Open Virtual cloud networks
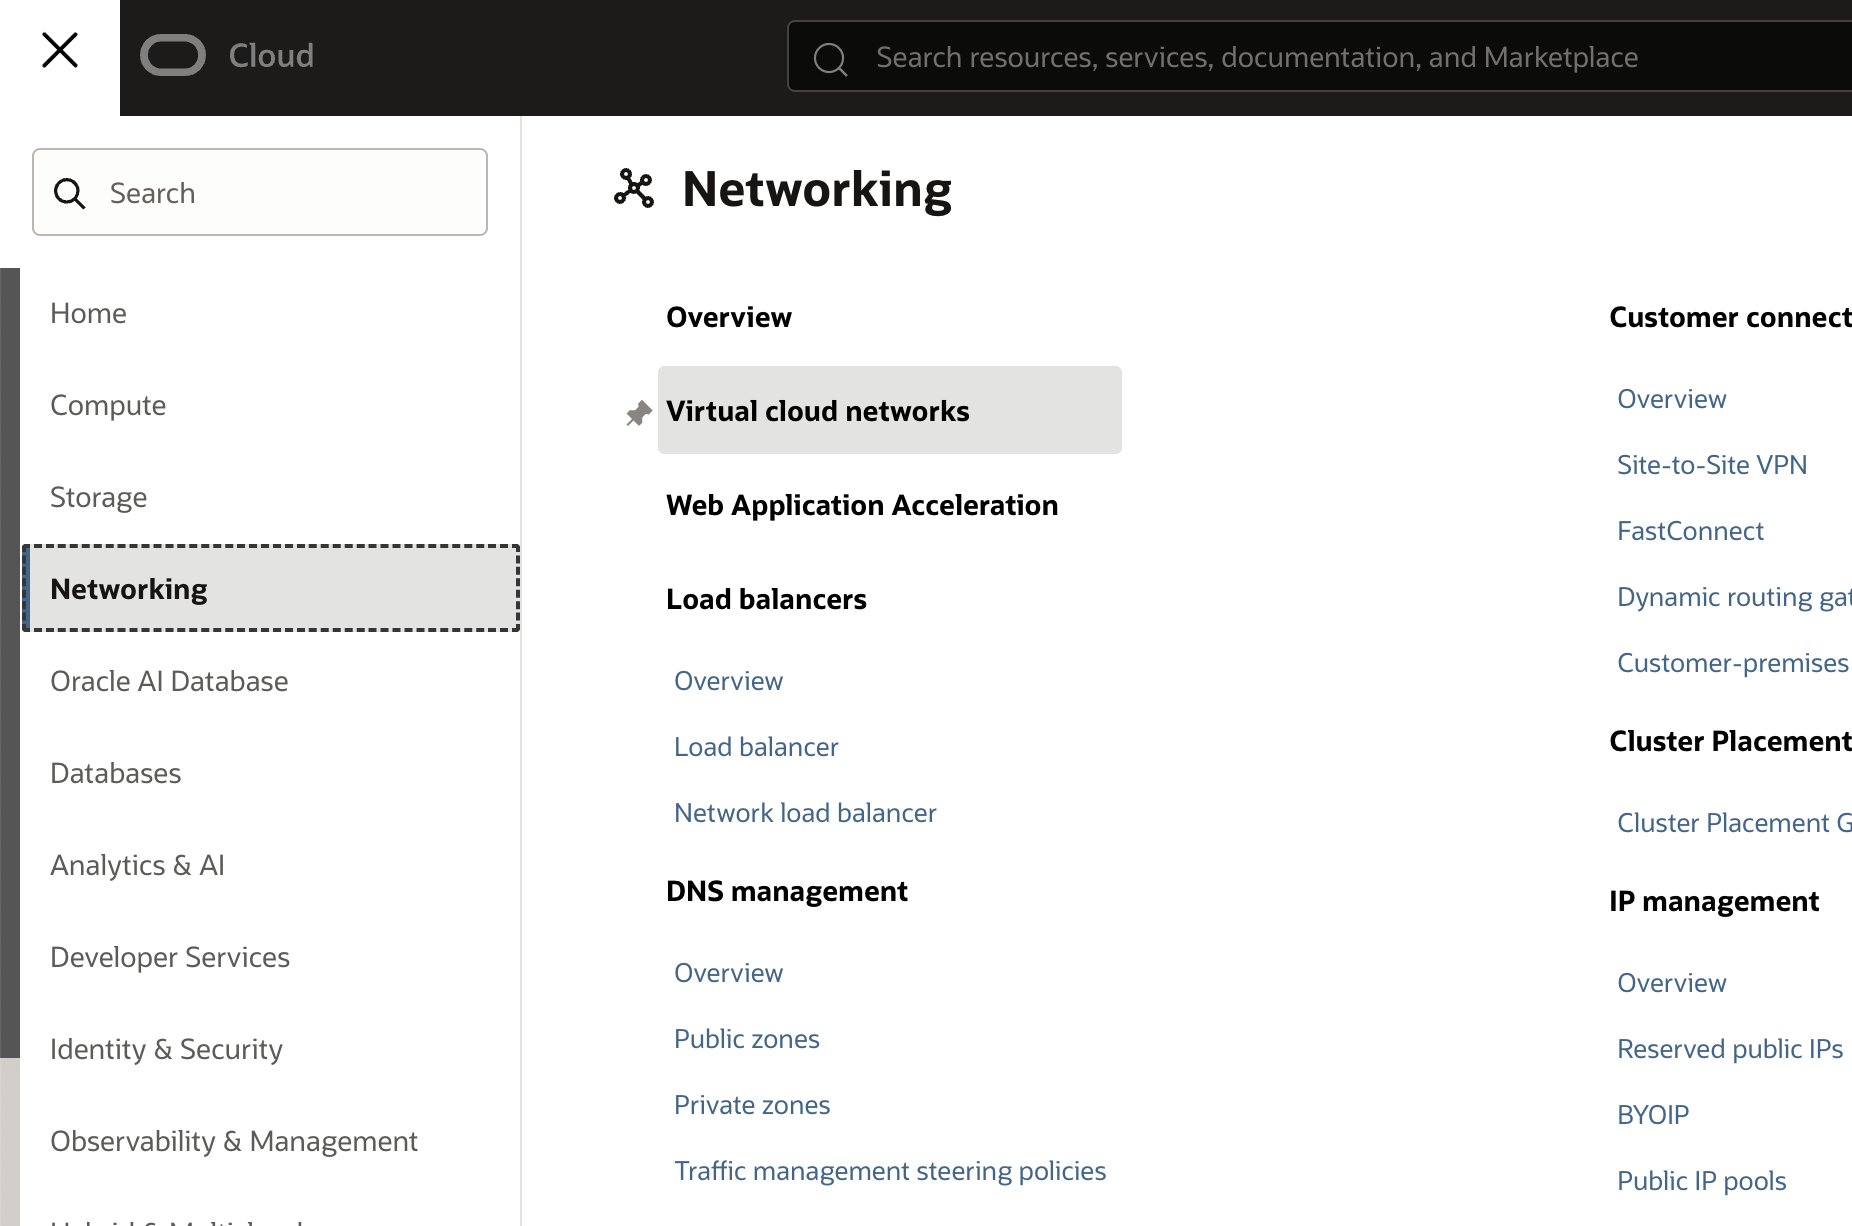The width and height of the screenshot is (1852, 1226). click(x=817, y=411)
